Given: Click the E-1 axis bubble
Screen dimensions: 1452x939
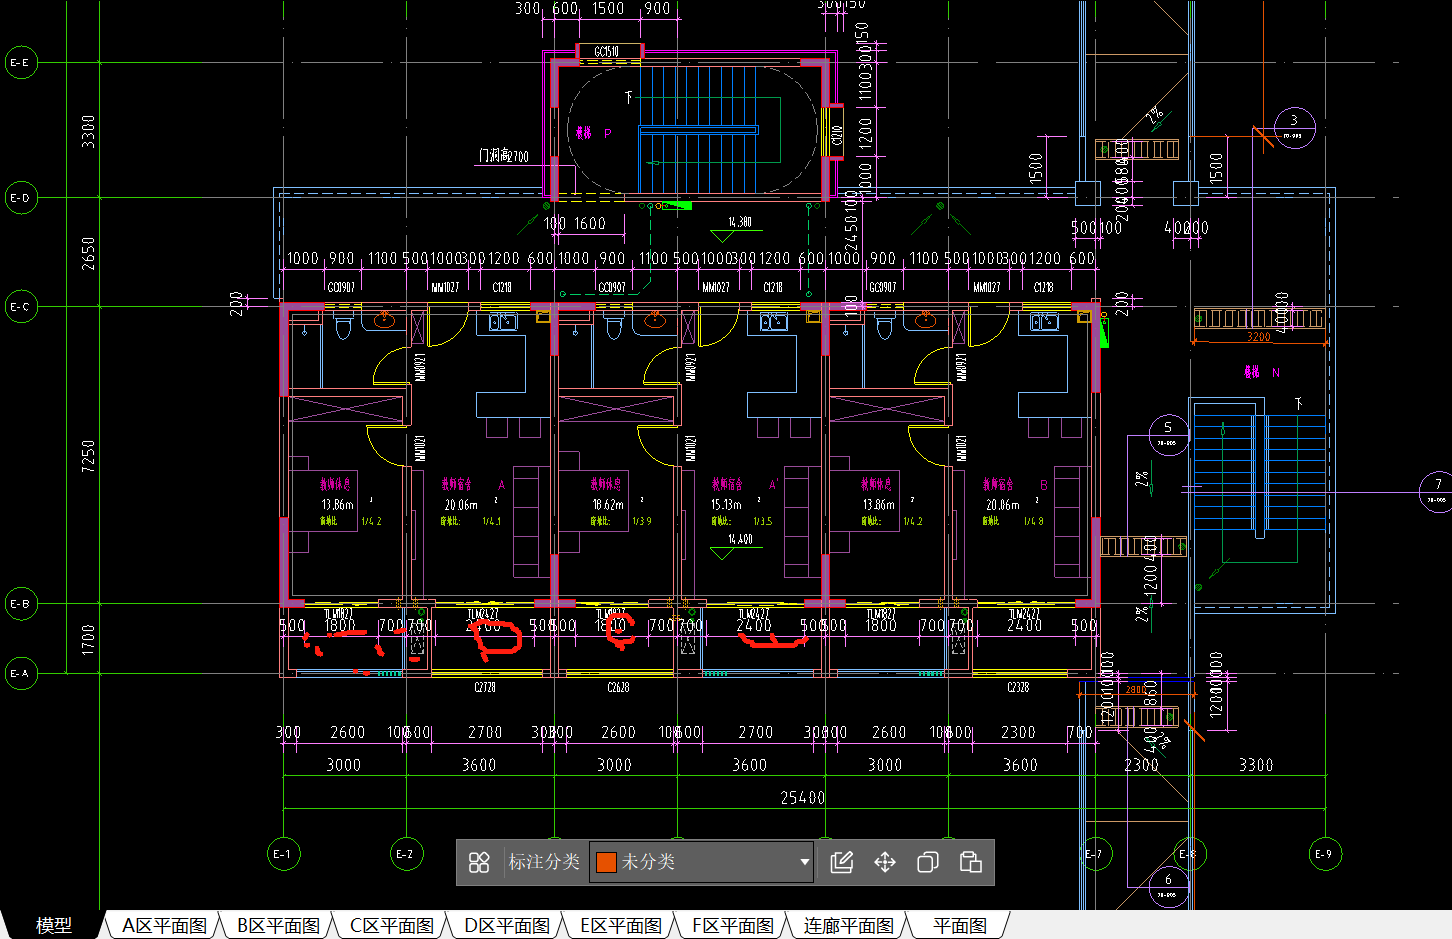Looking at the screenshot, I should (283, 854).
